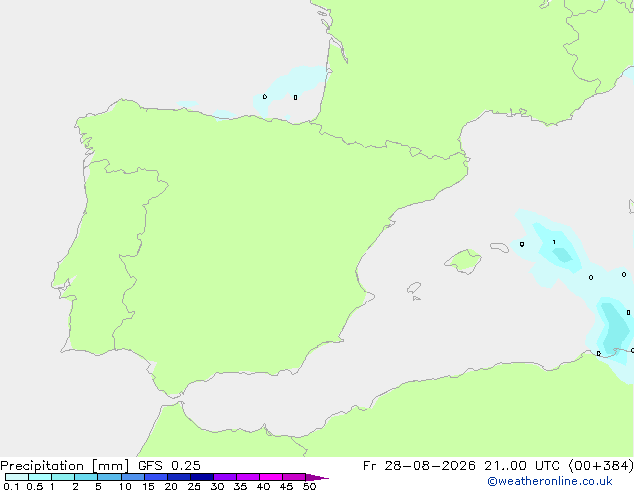The width and height of the screenshot is (634, 490).
Task: Click the "Precipitation [mm]" title text
Action: 64,466
